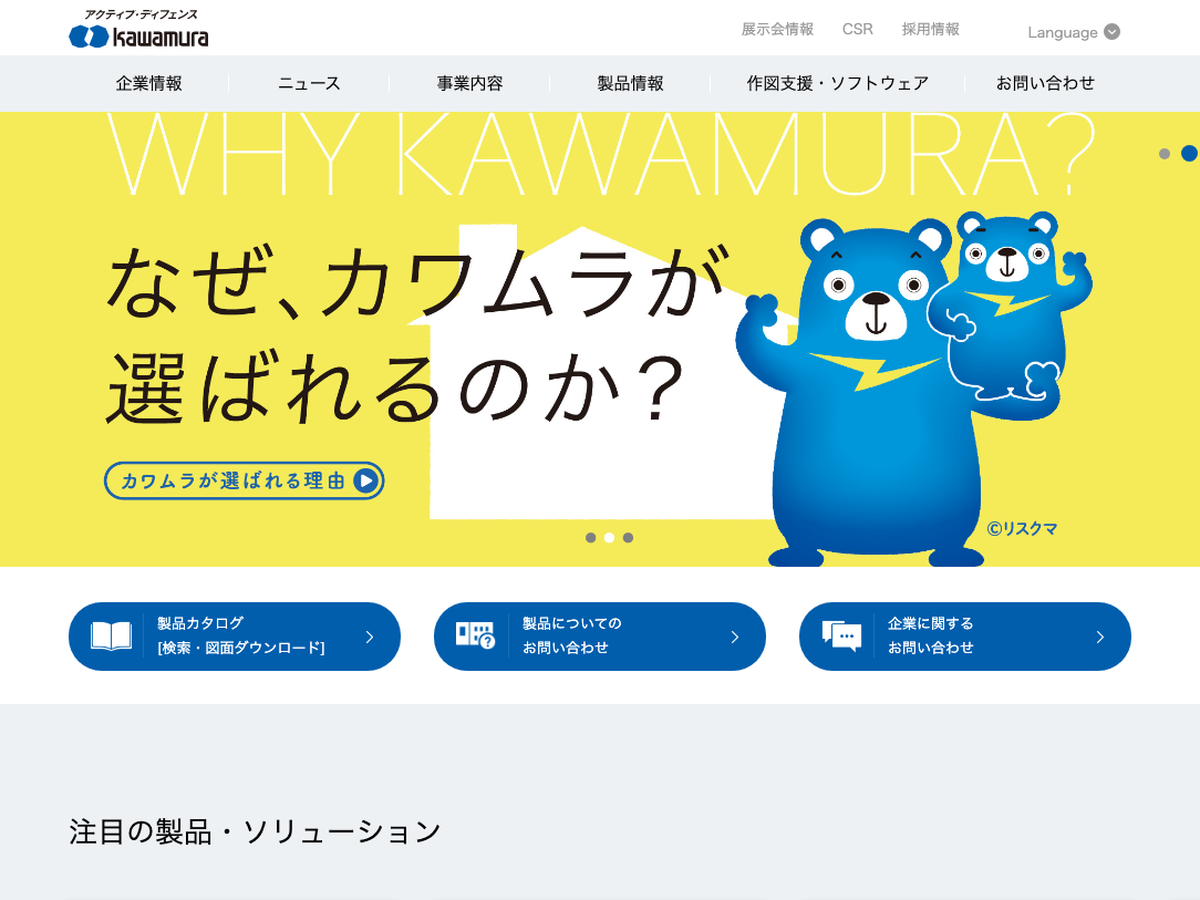The image size is (1200, 900).
Task: Select the first carousel slide dot
Action: 591,538
